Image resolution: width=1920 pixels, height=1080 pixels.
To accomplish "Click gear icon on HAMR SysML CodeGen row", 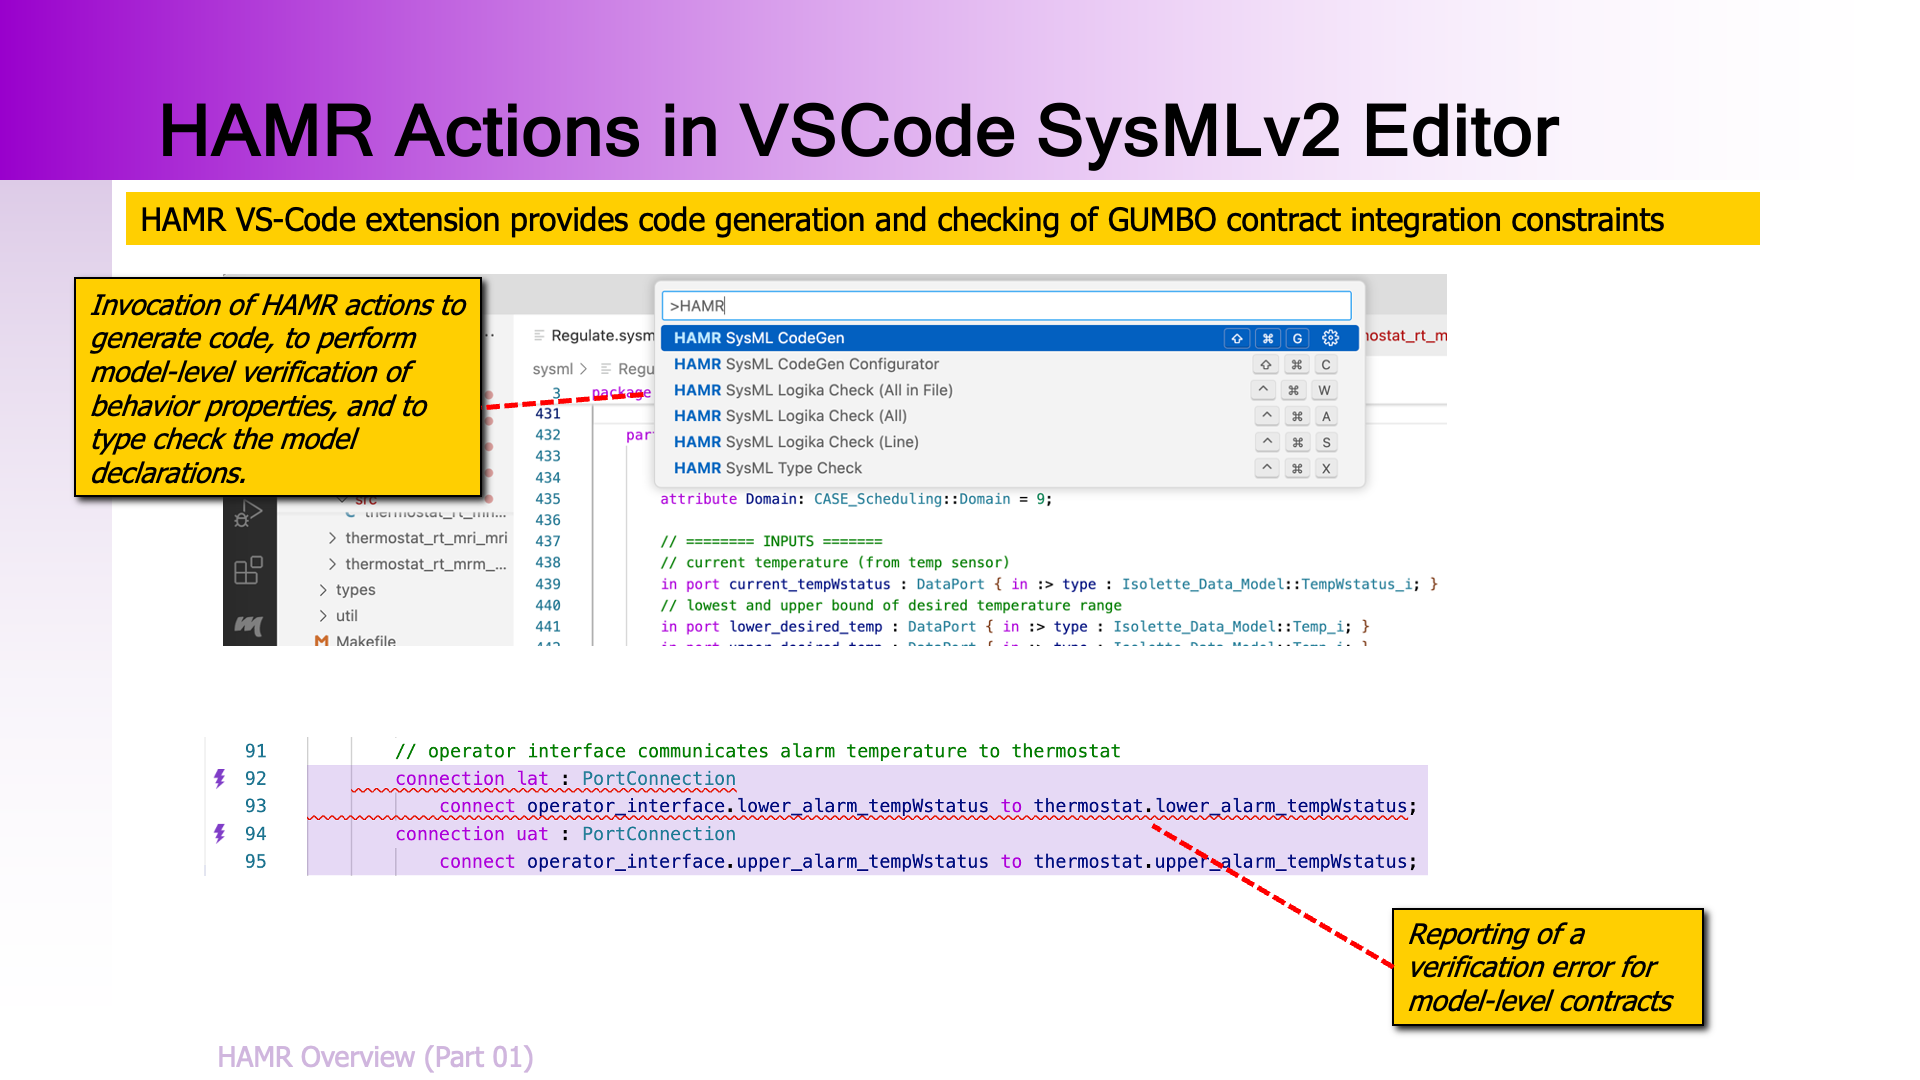I will [1330, 338].
